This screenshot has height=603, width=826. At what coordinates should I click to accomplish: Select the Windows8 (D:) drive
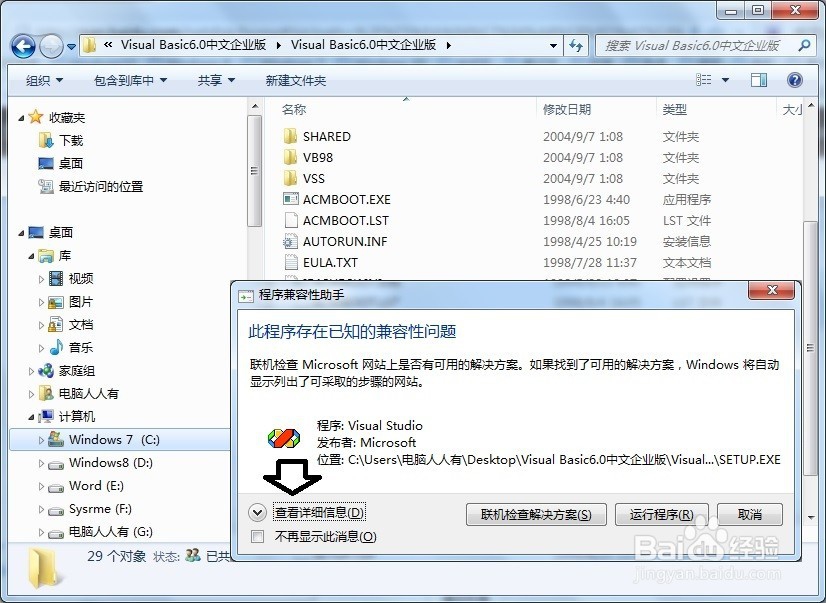pos(111,462)
